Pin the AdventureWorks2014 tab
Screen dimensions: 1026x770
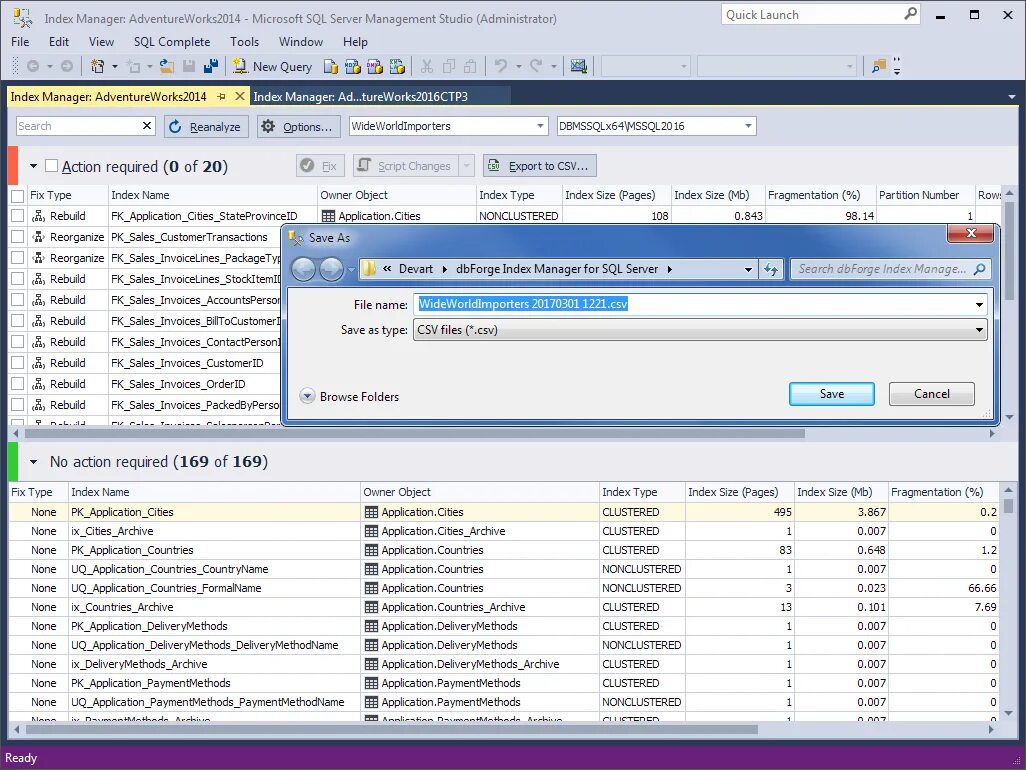coord(221,97)
